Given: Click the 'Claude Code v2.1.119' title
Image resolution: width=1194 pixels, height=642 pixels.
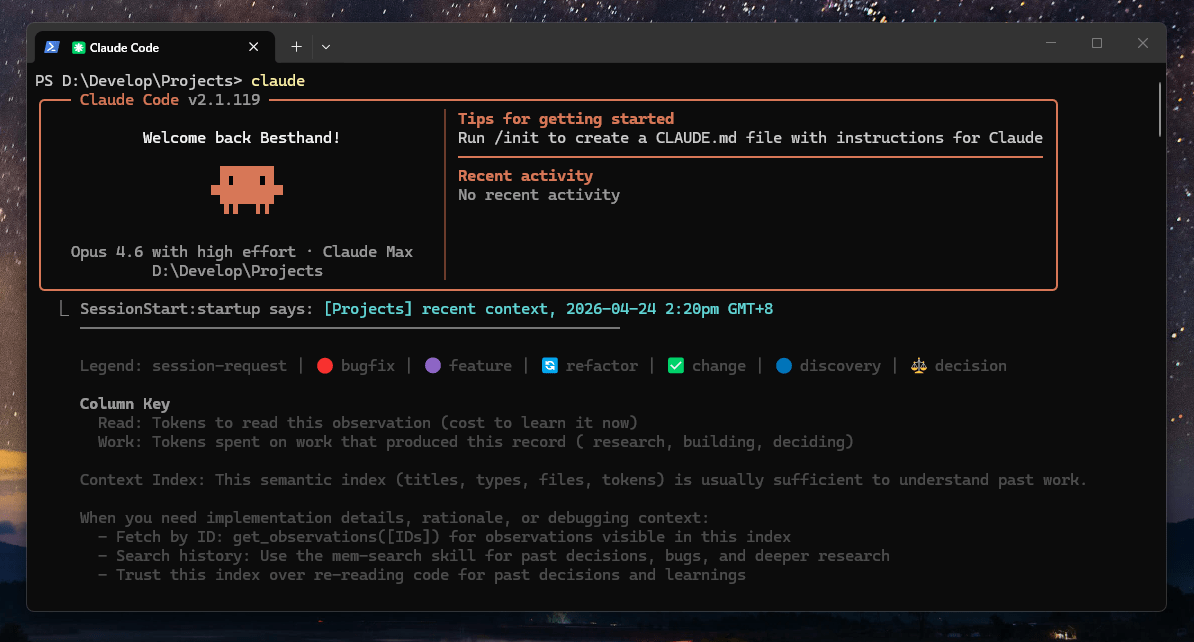Looking at the screenshot, I should [x=170, y=100].
